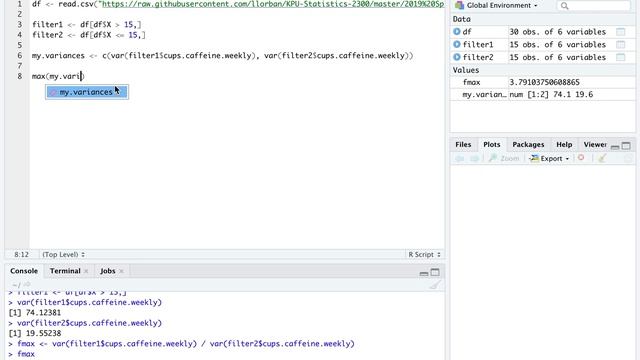640x360 pixels.
Task: Close the Jobs tab
Action: point(121,271)
